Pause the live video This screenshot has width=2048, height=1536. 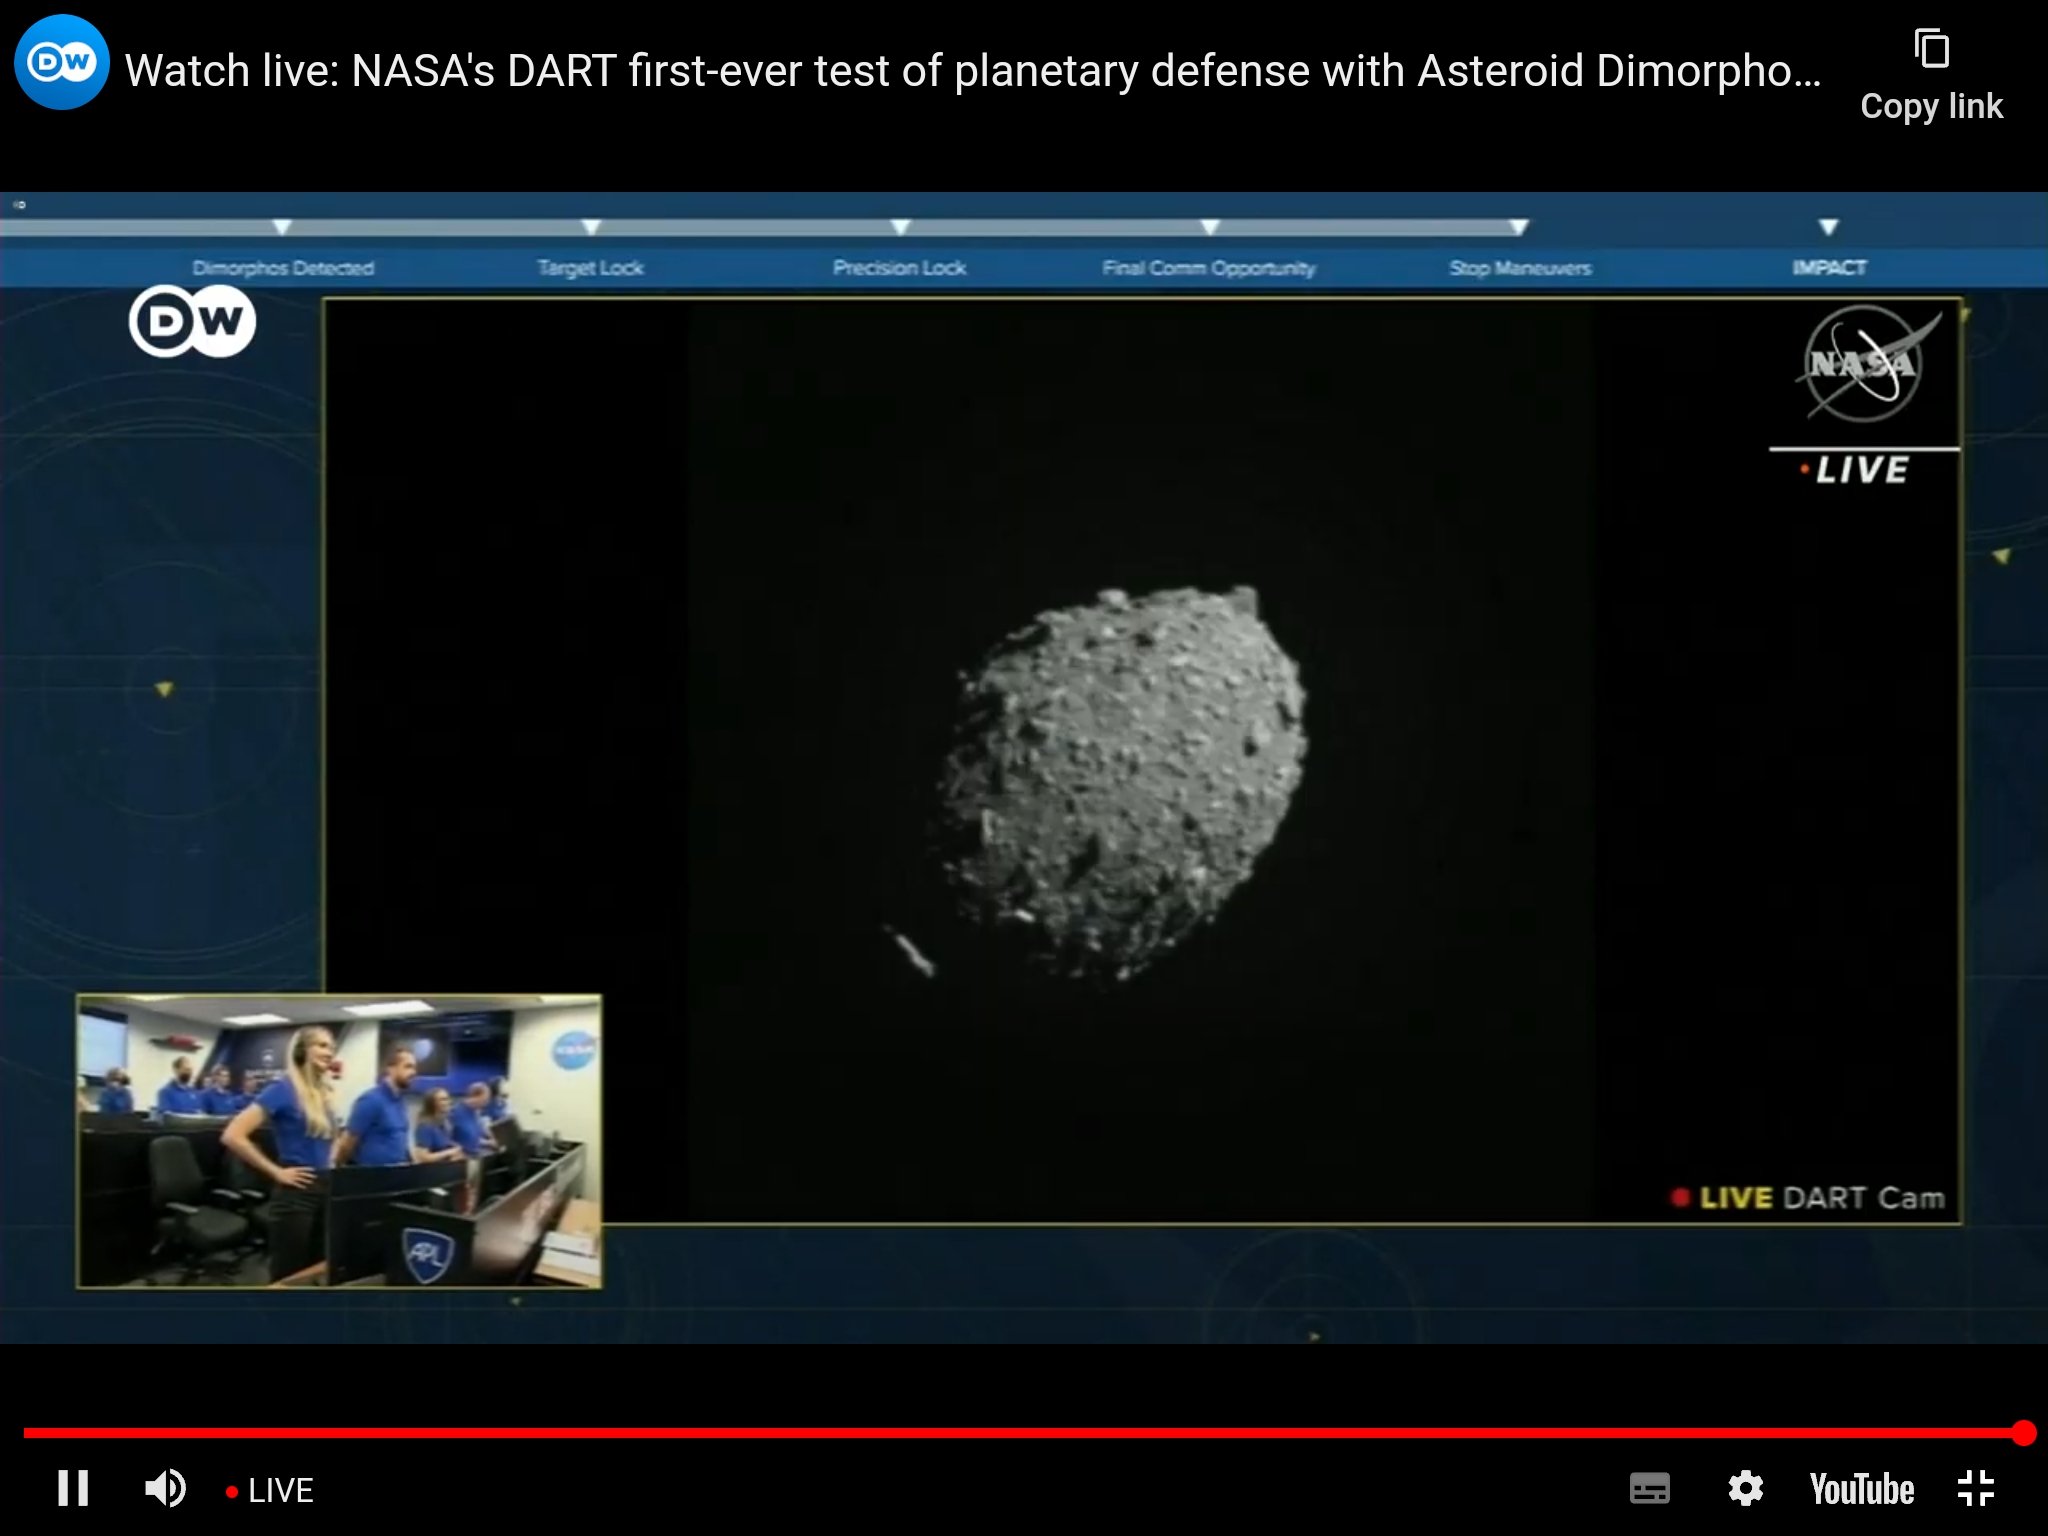72,1489
